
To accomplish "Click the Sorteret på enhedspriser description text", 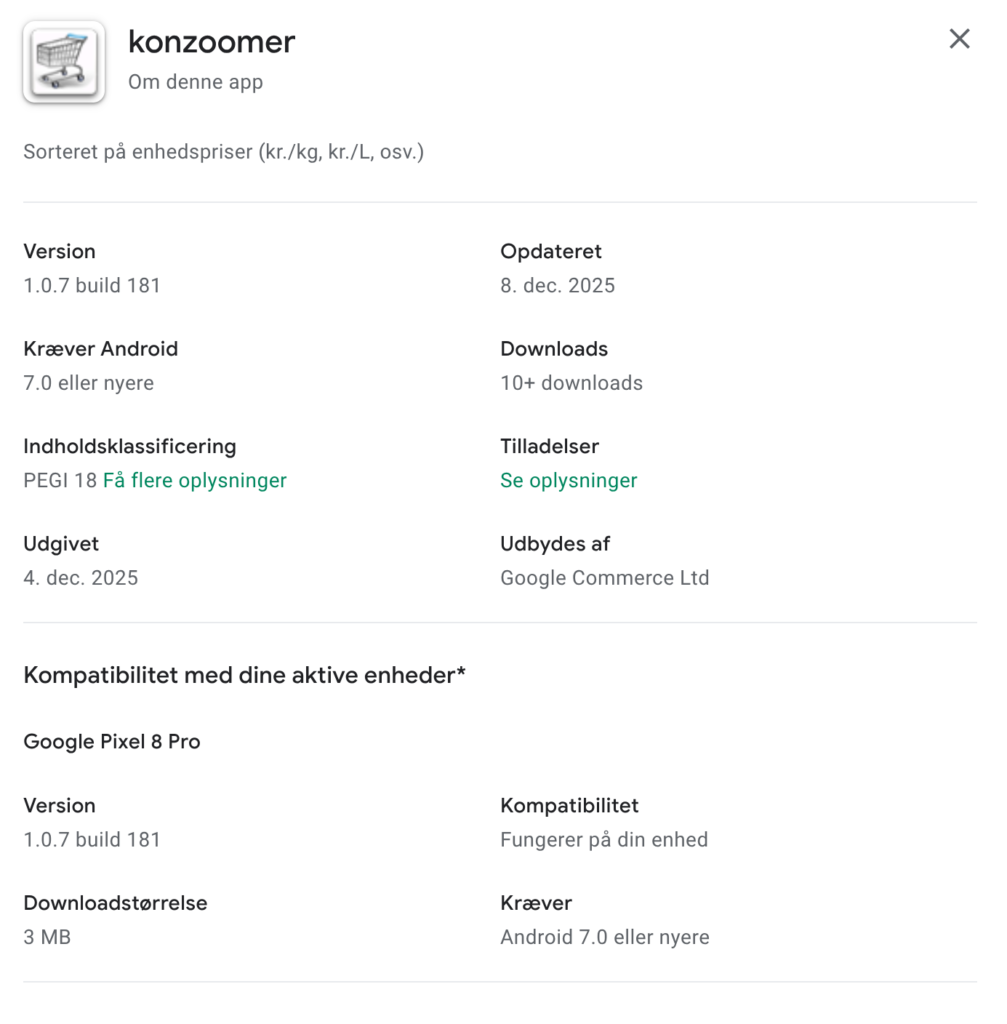I will [223, 154].
